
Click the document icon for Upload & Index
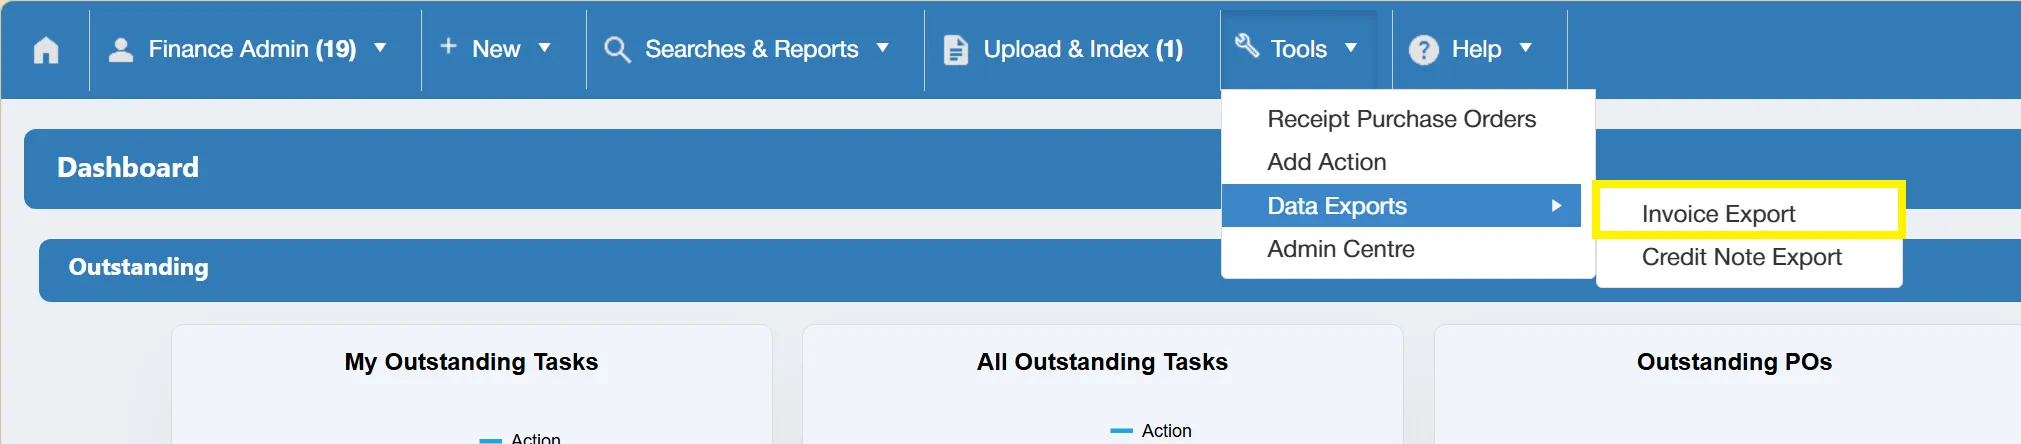pyautogui.click(x=956, y=50)
